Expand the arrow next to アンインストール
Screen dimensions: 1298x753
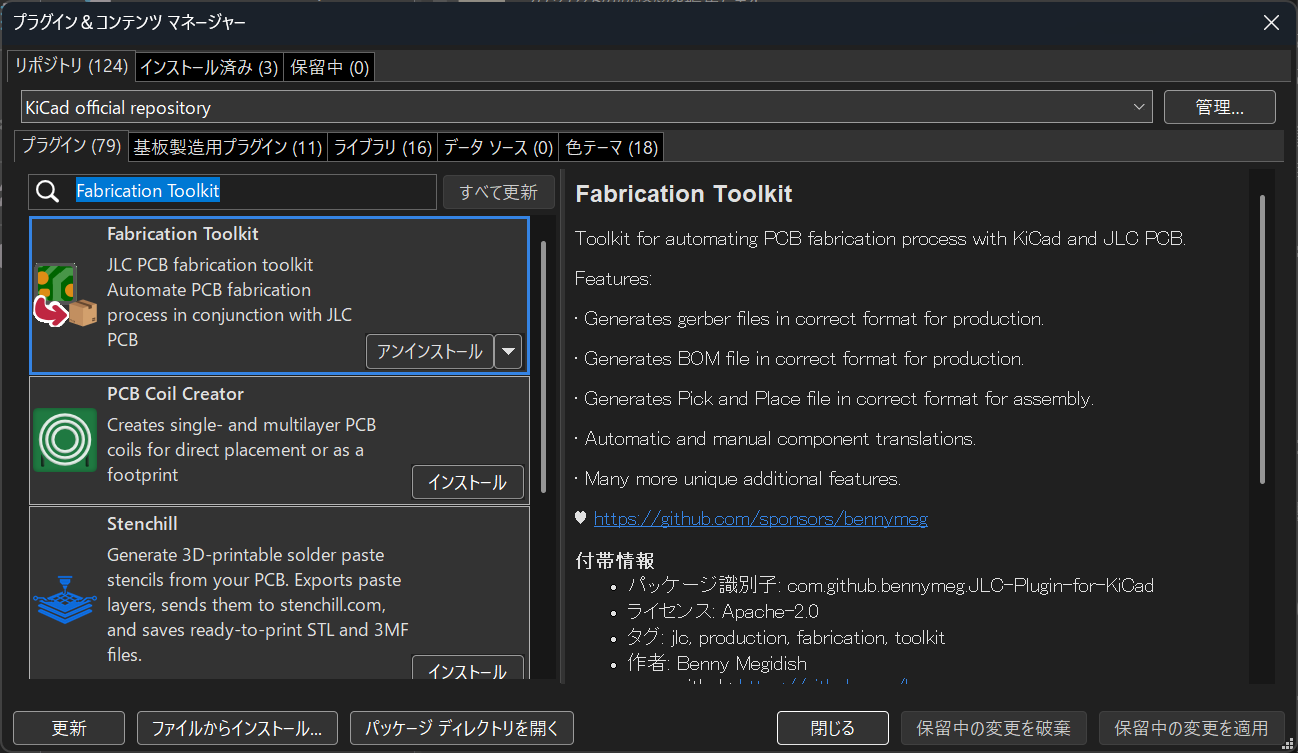tap(510, 352)
